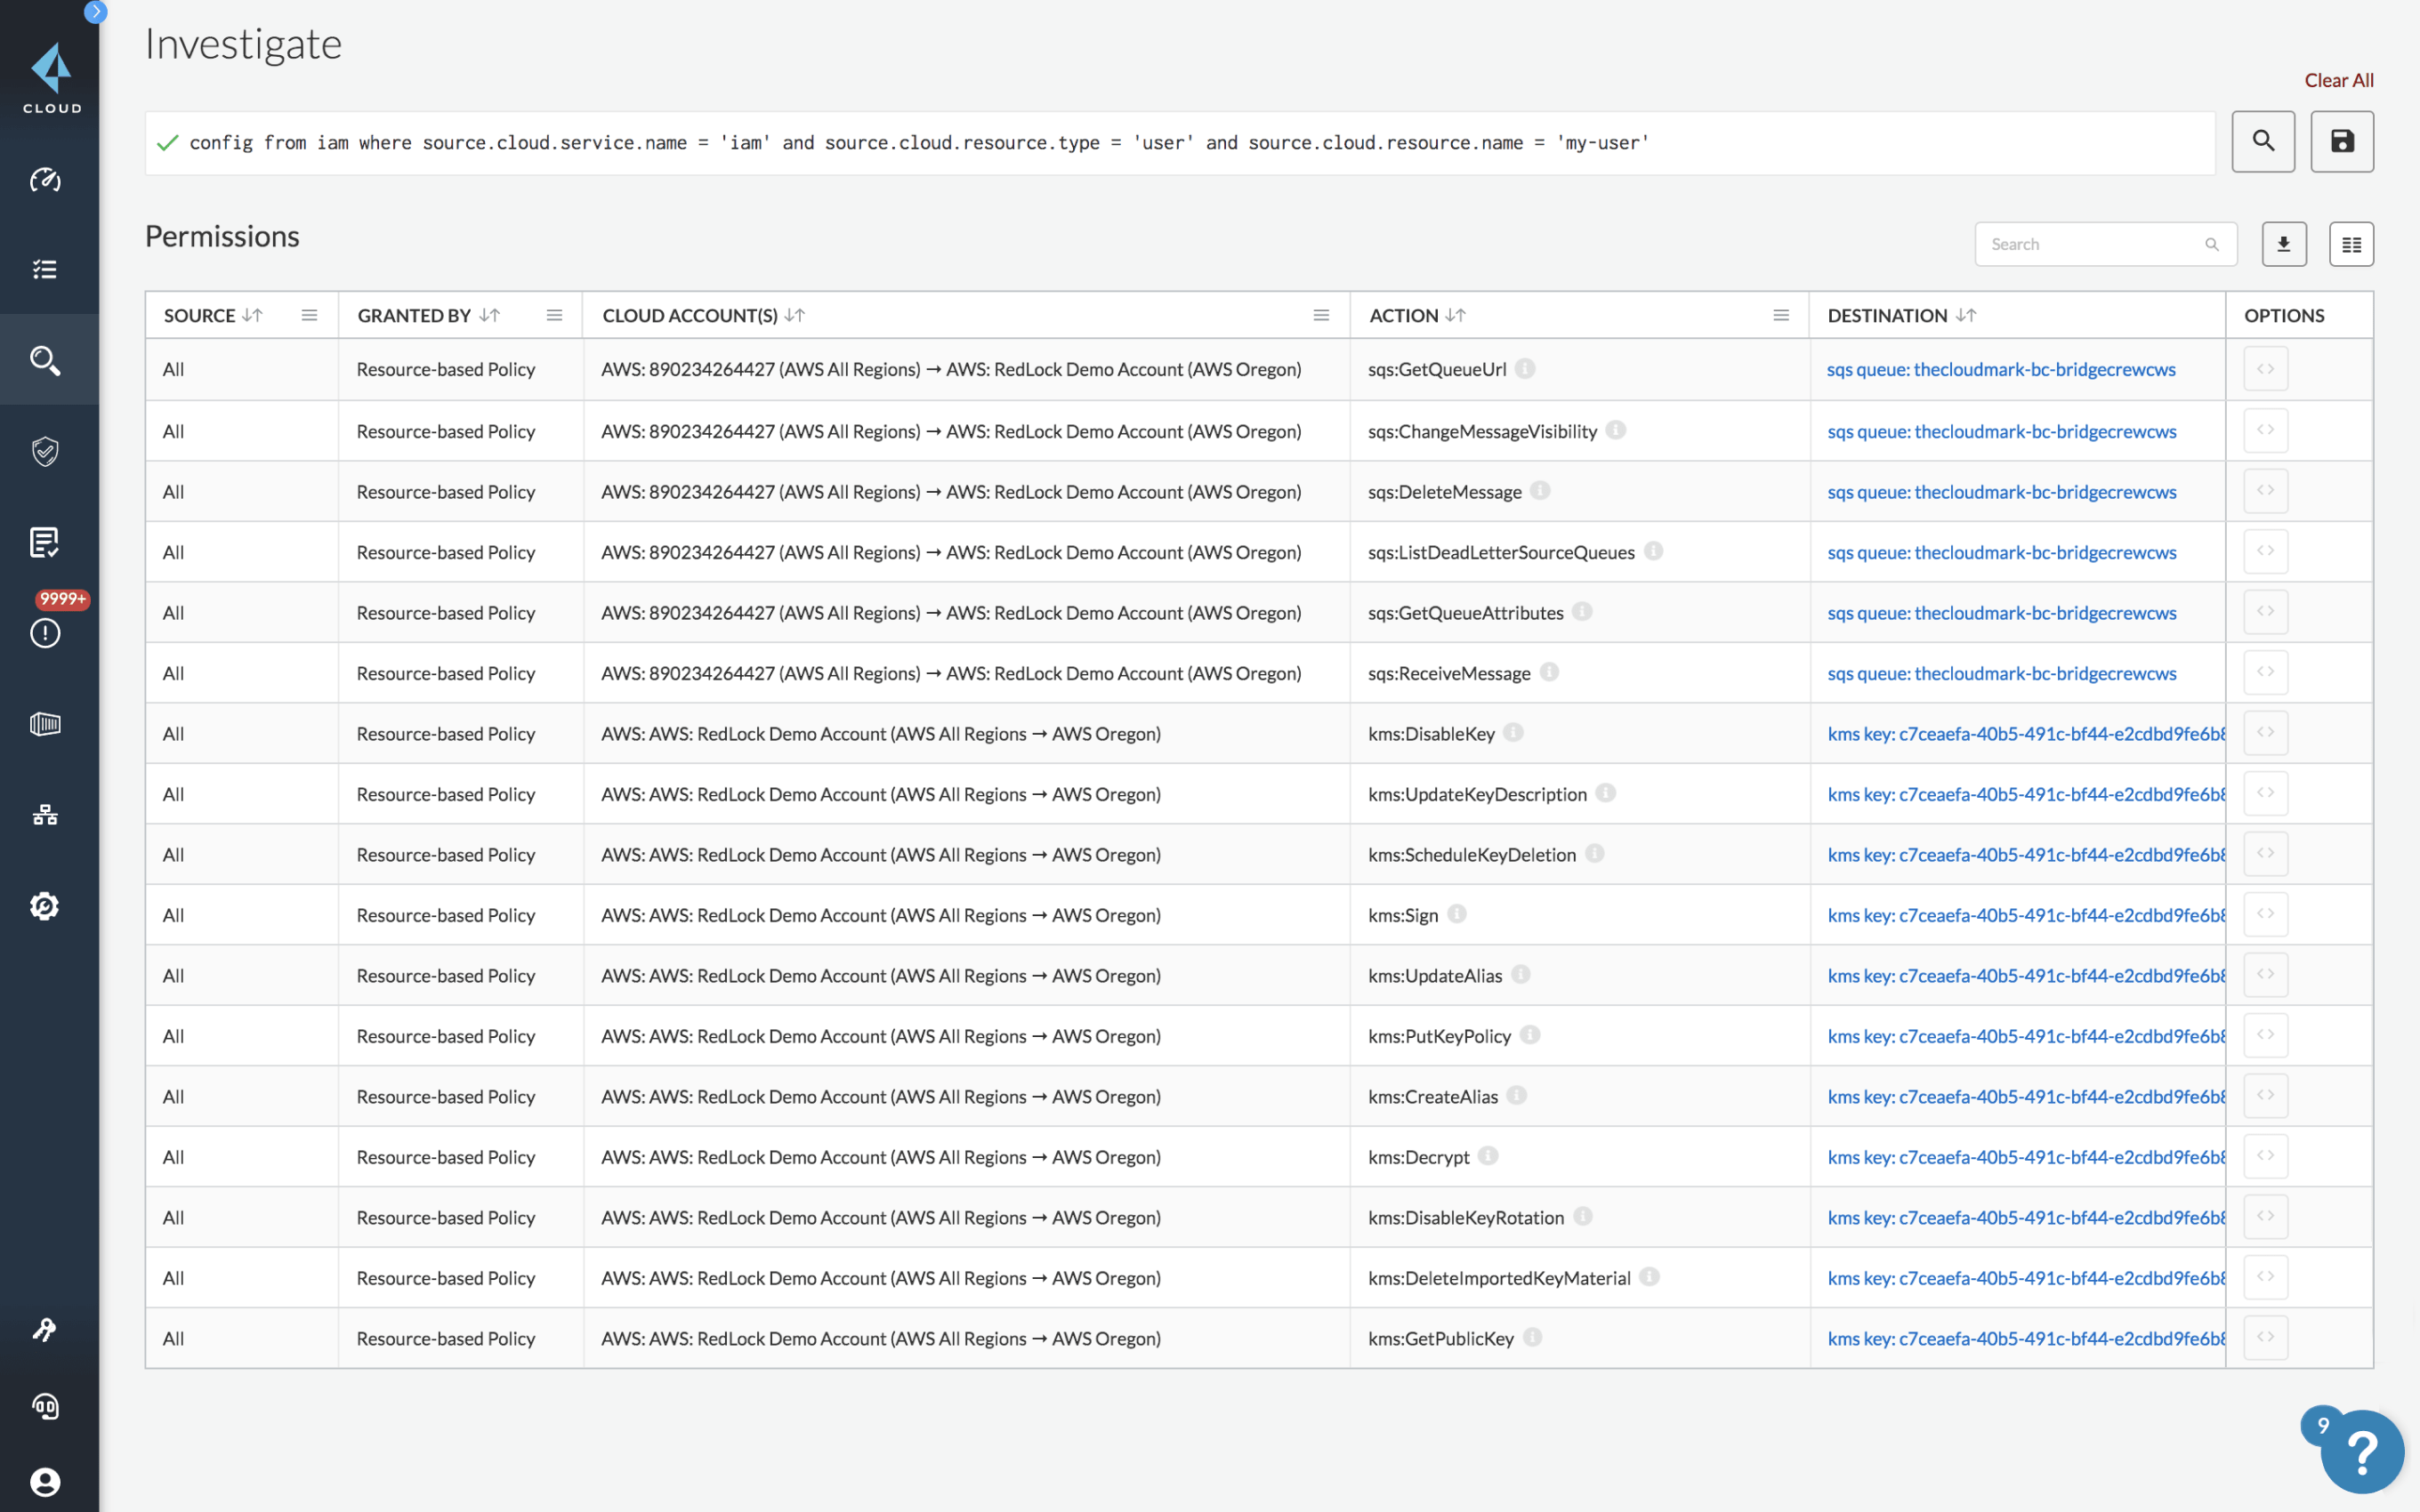The height and width of the screenshot is (1512, 2420).
Task: Click Resource-based Policy in kms:DisableKeyRotation row
Action: point(446,1217)
